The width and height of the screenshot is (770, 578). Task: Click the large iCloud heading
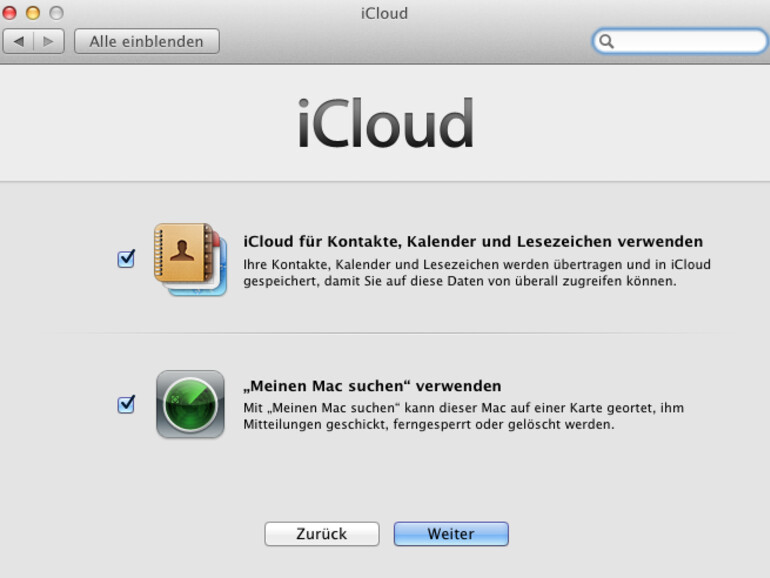[x=385, y=125]
